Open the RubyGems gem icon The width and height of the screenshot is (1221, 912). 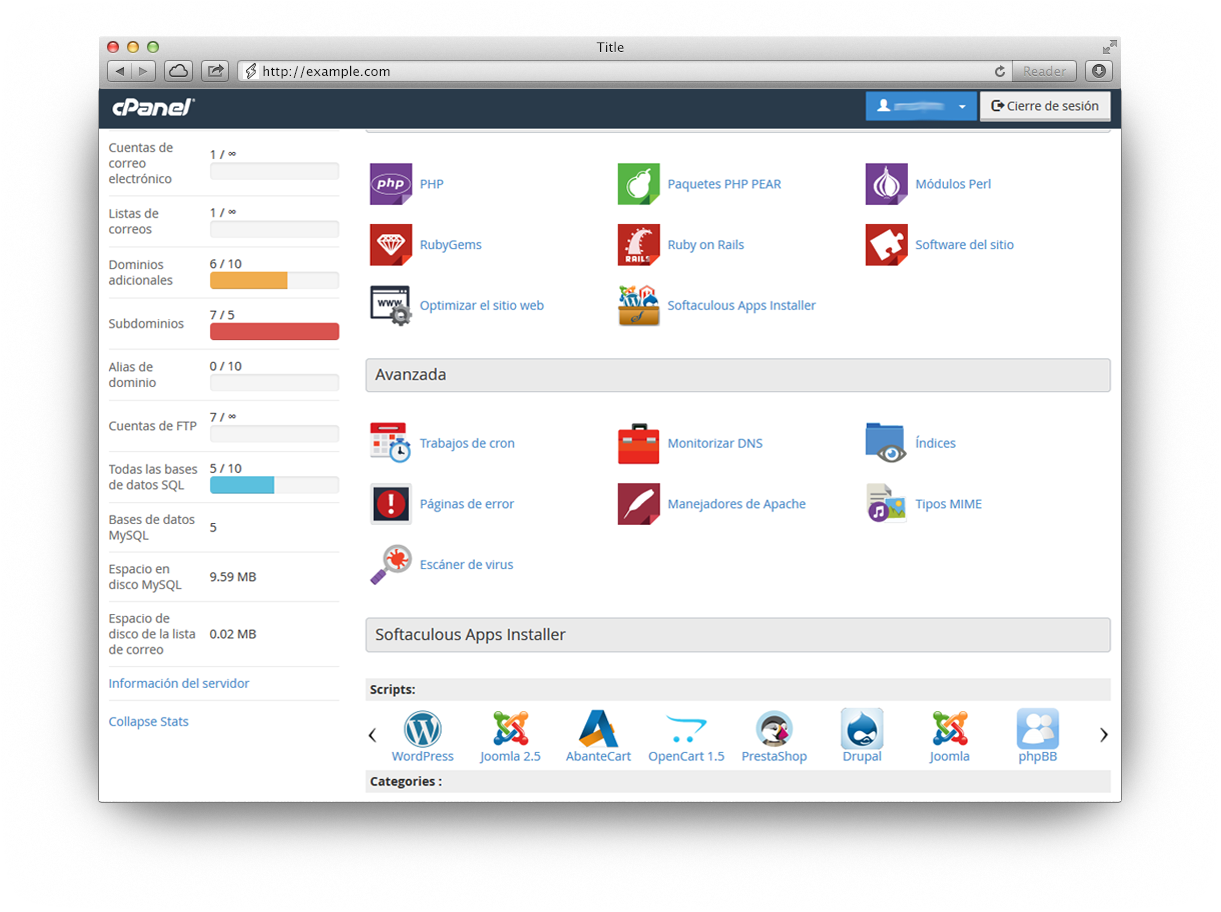(x=390, y=245)
